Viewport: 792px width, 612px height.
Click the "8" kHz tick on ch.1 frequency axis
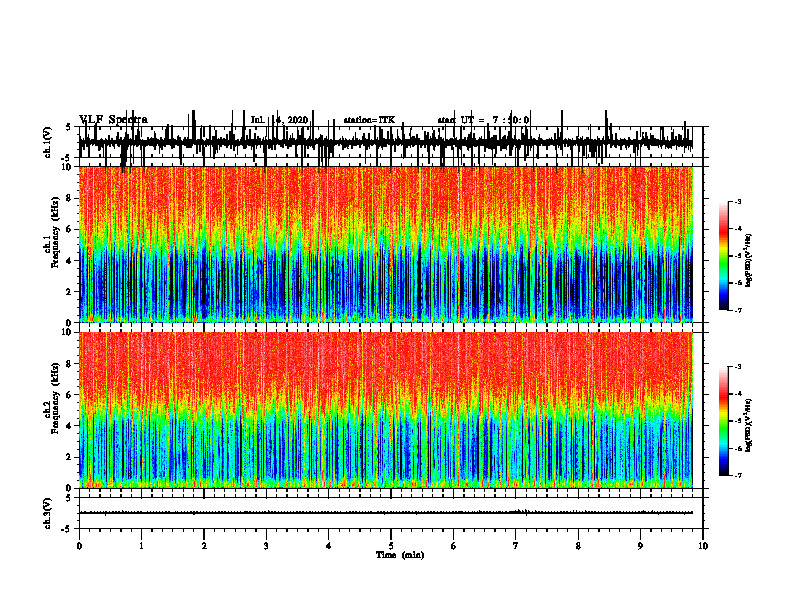70,198
